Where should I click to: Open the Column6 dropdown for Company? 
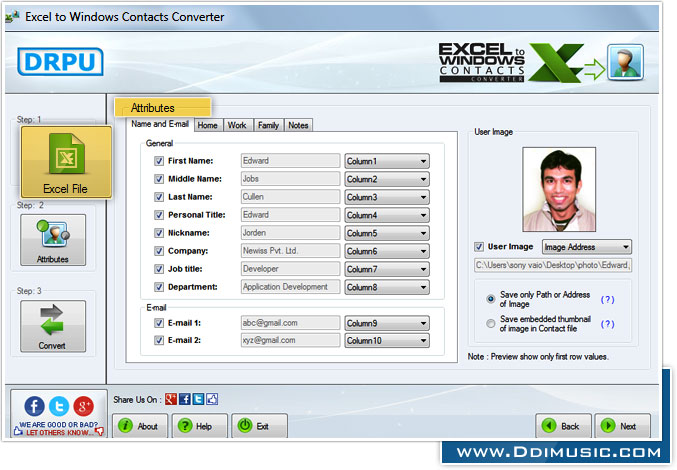(x=387, y=251)
